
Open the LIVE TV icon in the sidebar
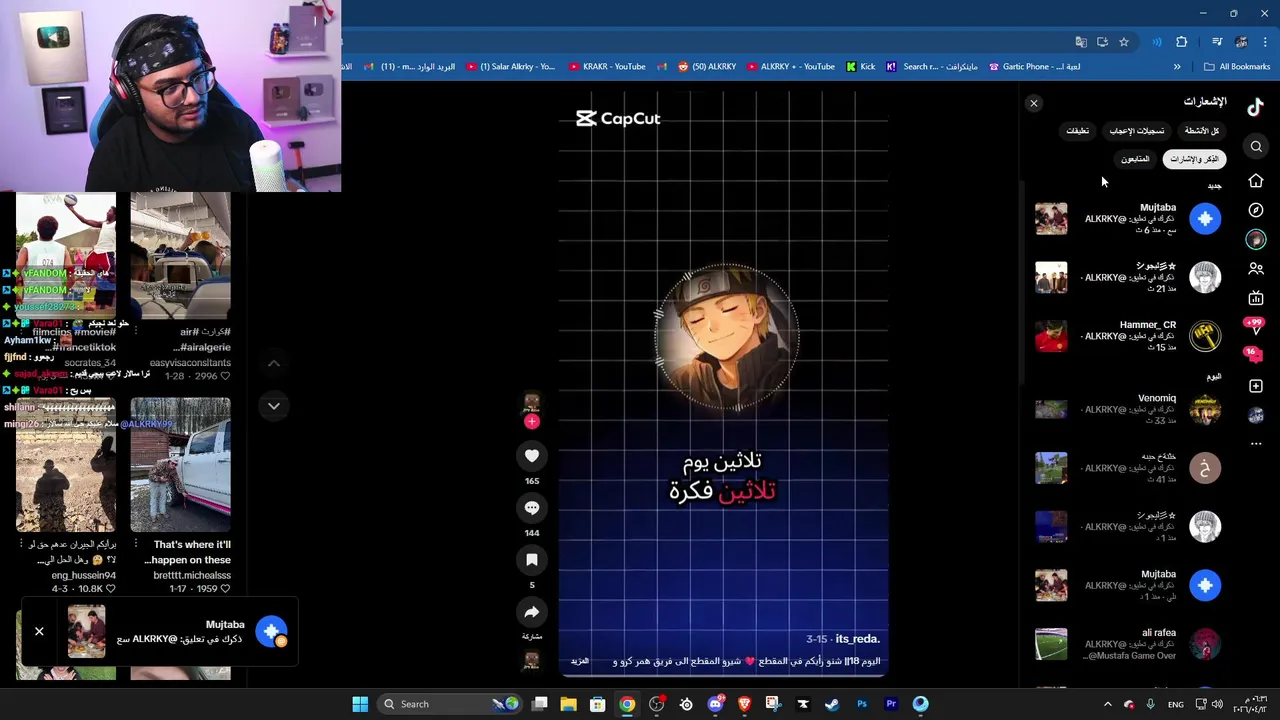(x=1256, y=298)
